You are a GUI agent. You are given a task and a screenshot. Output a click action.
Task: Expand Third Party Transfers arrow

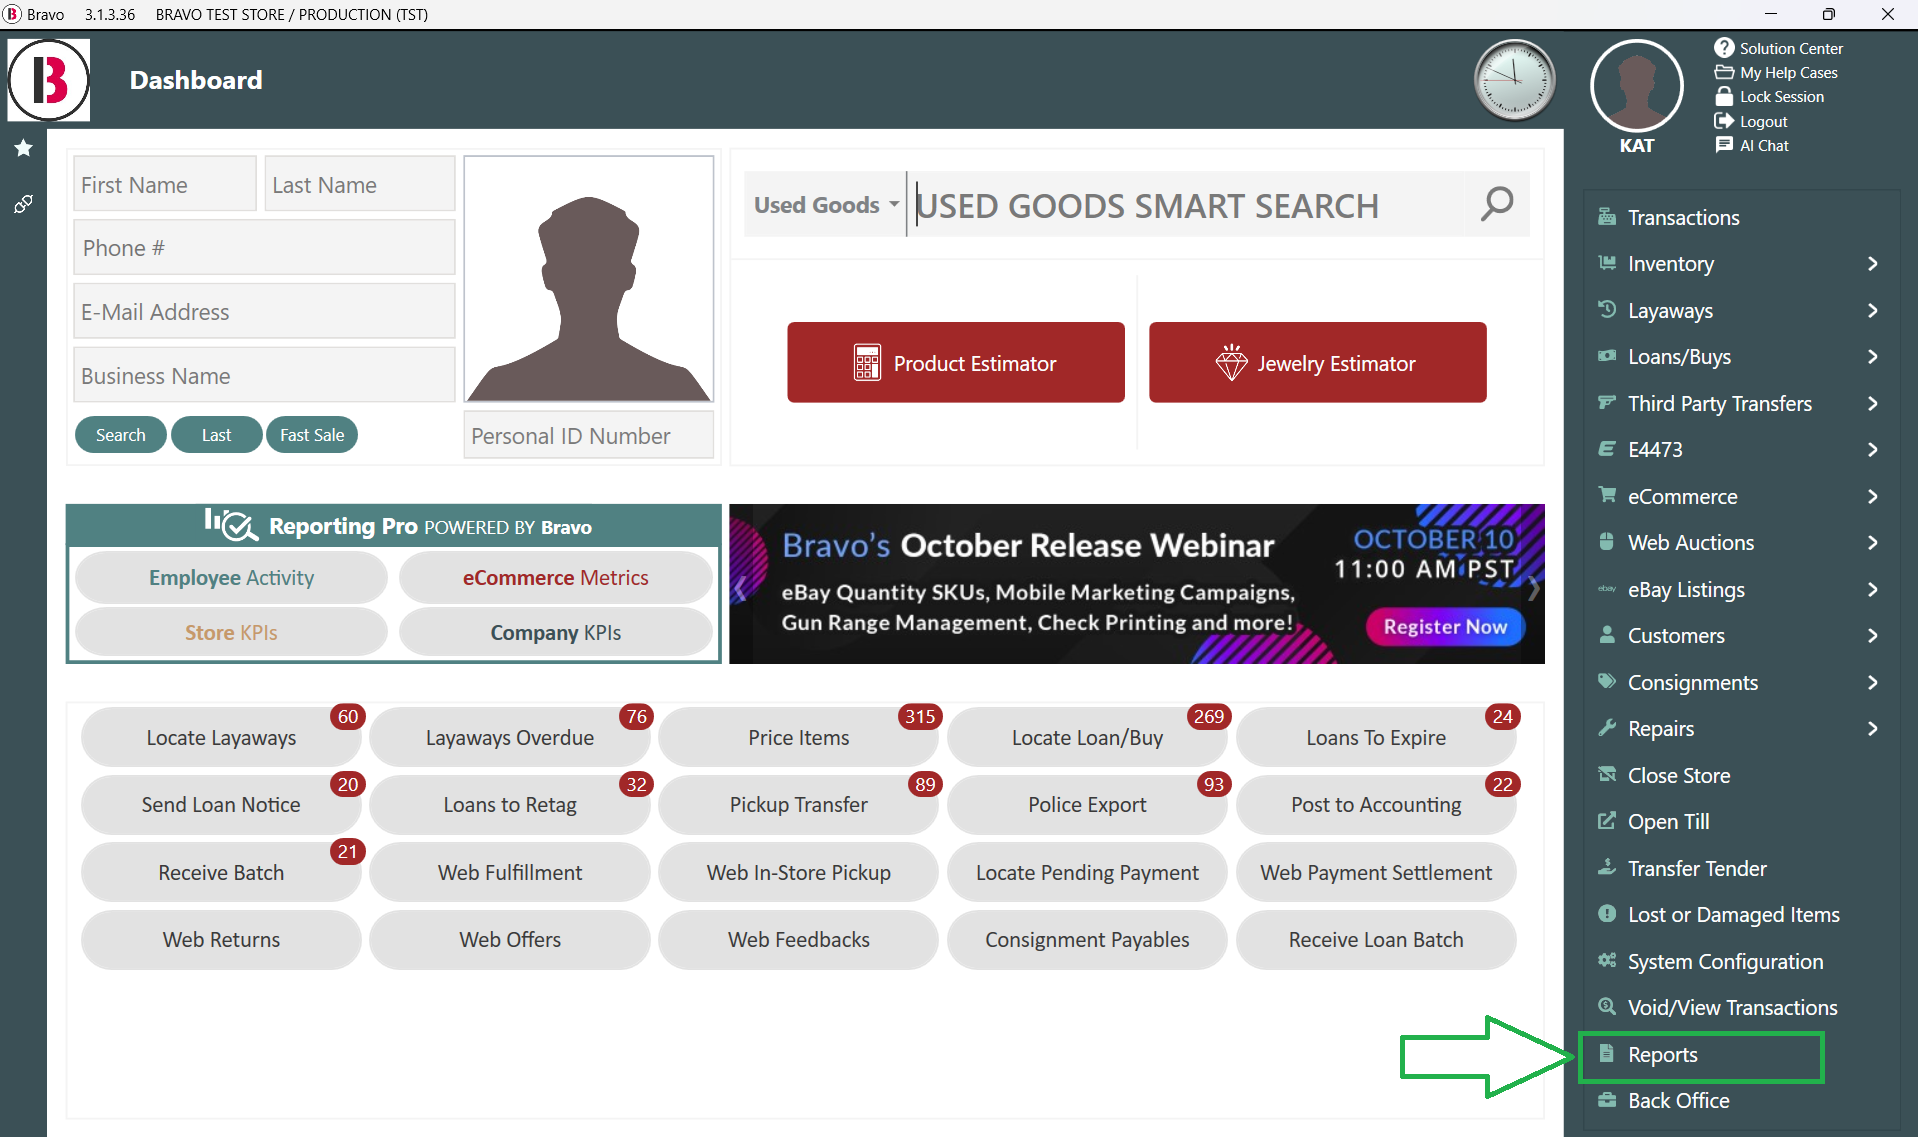(1872, 403)
